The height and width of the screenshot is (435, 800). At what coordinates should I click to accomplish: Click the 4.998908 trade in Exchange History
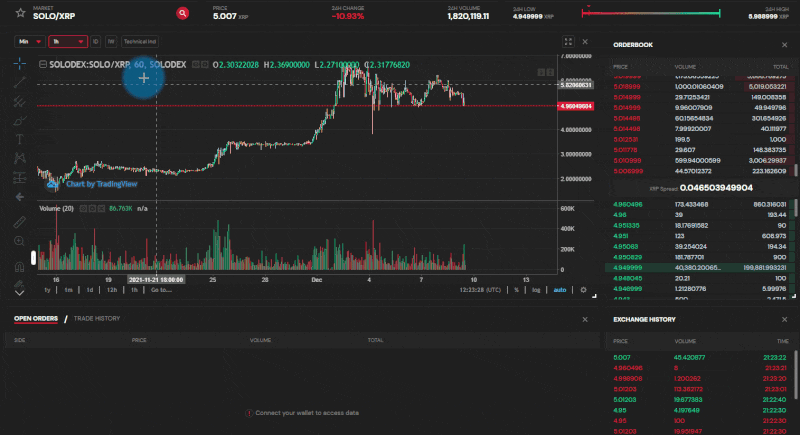tap(702, 379)
